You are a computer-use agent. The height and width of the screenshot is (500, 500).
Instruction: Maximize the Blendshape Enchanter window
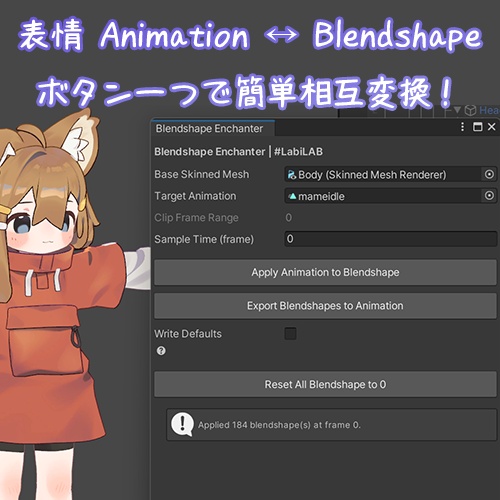(477, 127)
